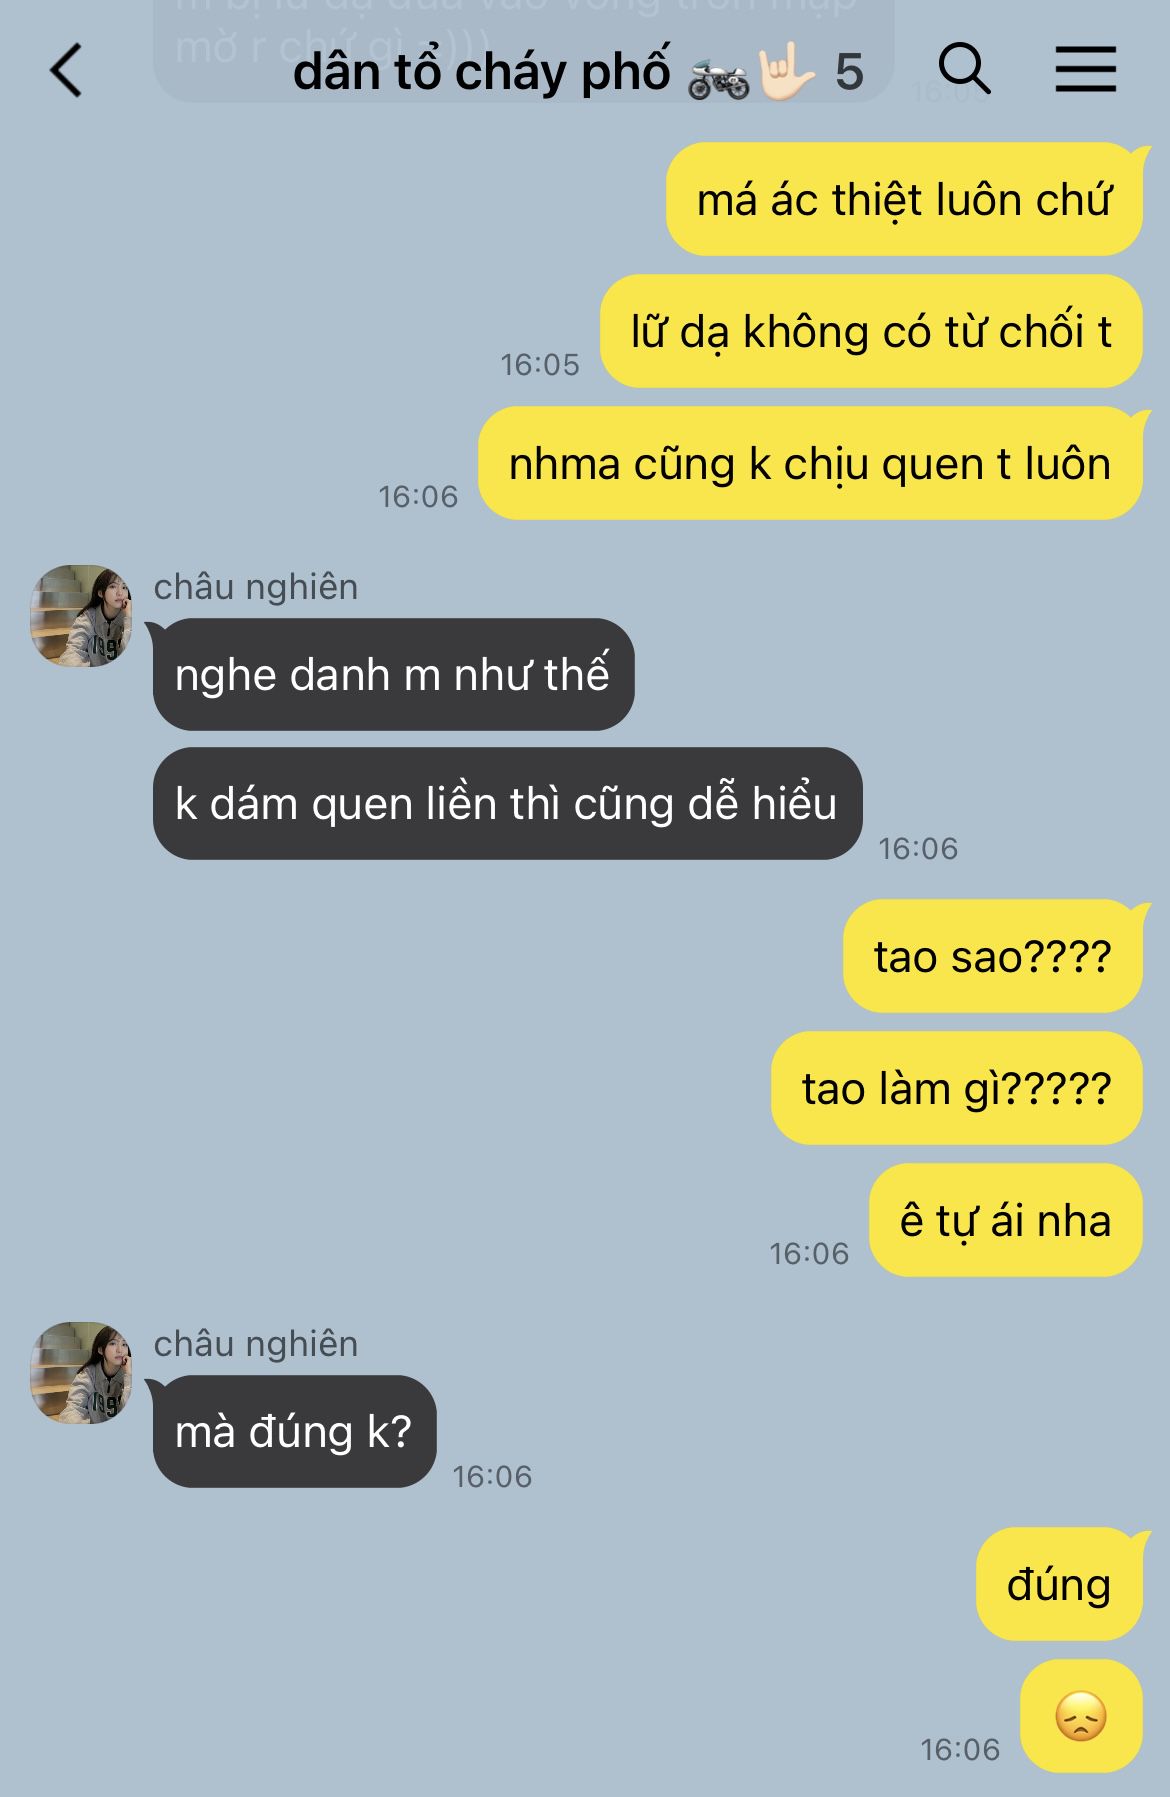
Task: Select the bubble ê tự ái nha
Action: coord(1005,1220)
